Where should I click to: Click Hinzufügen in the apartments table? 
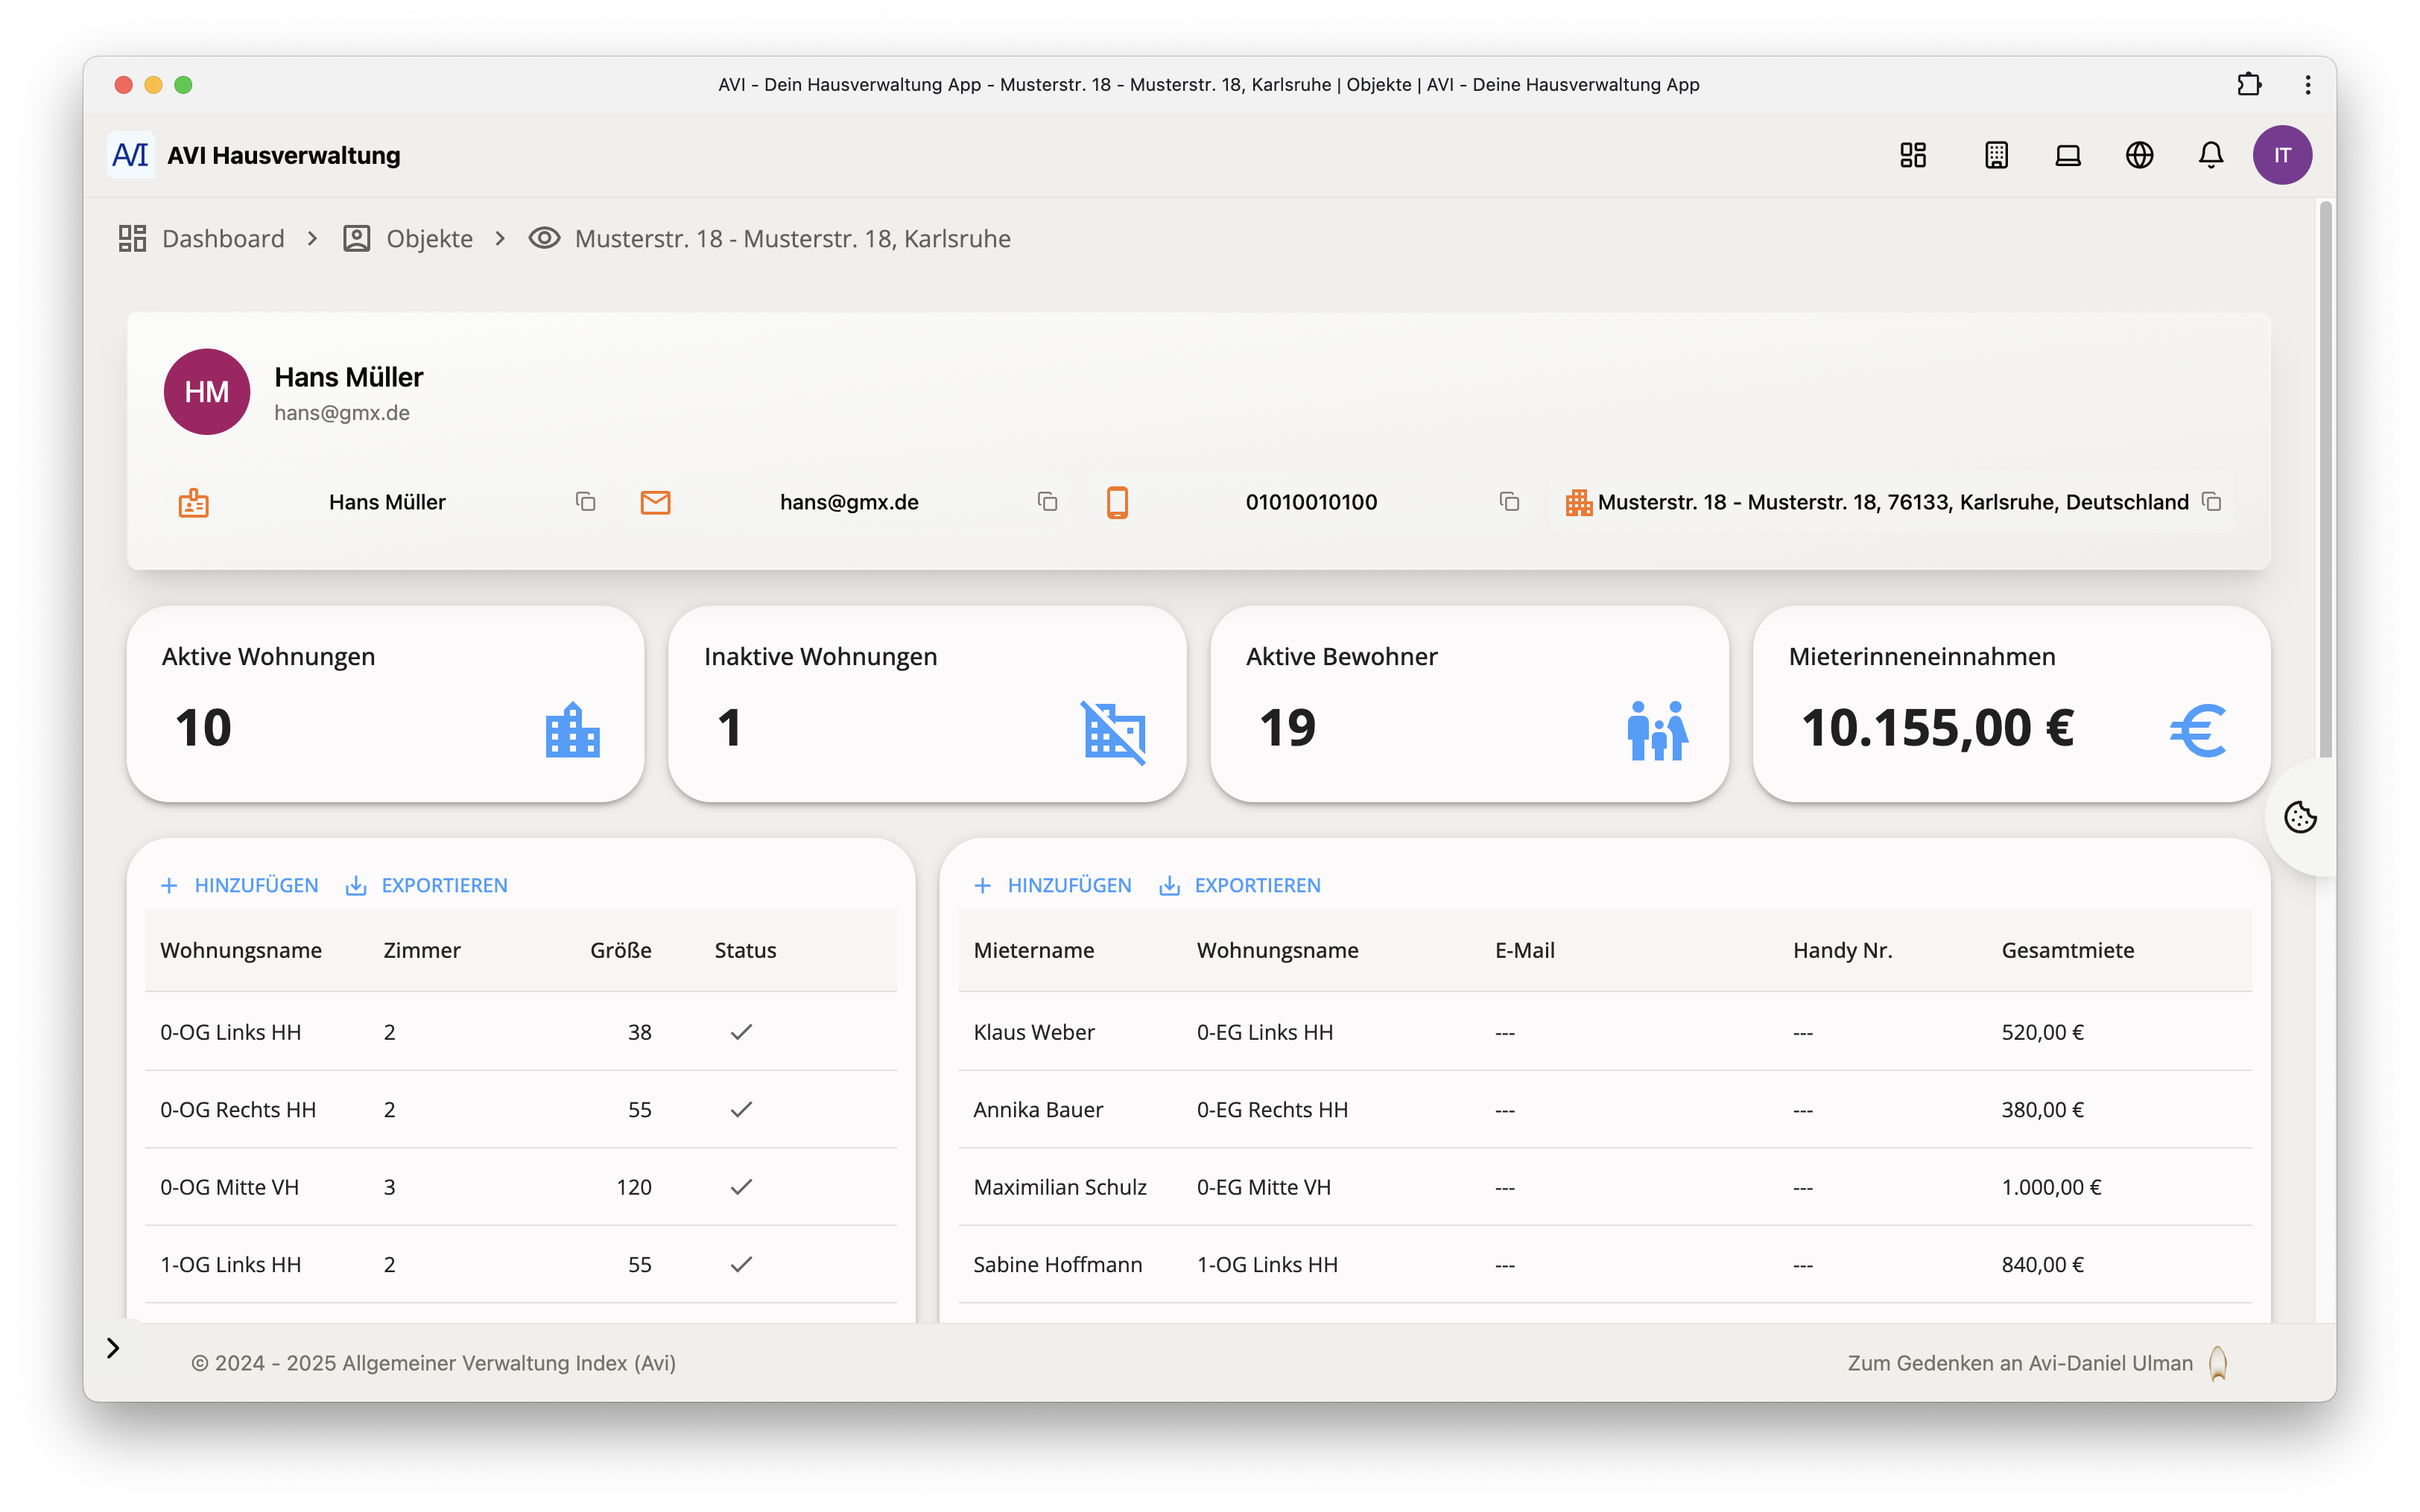click(x=240, y=885)
